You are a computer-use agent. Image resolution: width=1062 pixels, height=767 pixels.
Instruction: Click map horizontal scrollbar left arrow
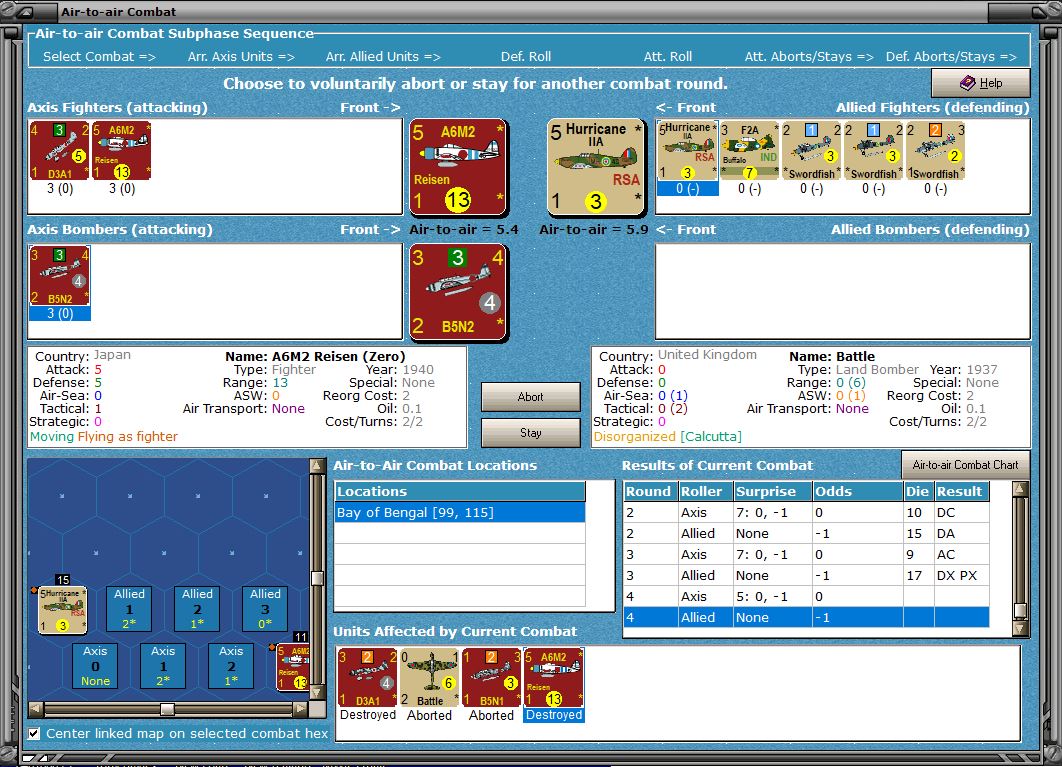(x=36, y=709)
